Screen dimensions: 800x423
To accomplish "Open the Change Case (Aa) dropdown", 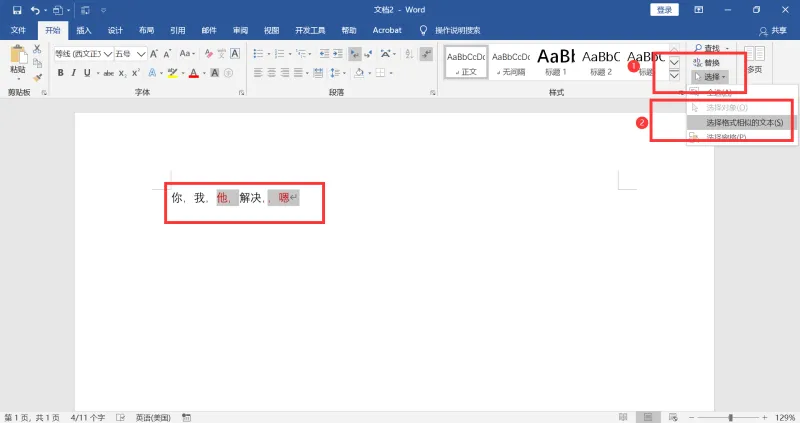I will point(187,54).
